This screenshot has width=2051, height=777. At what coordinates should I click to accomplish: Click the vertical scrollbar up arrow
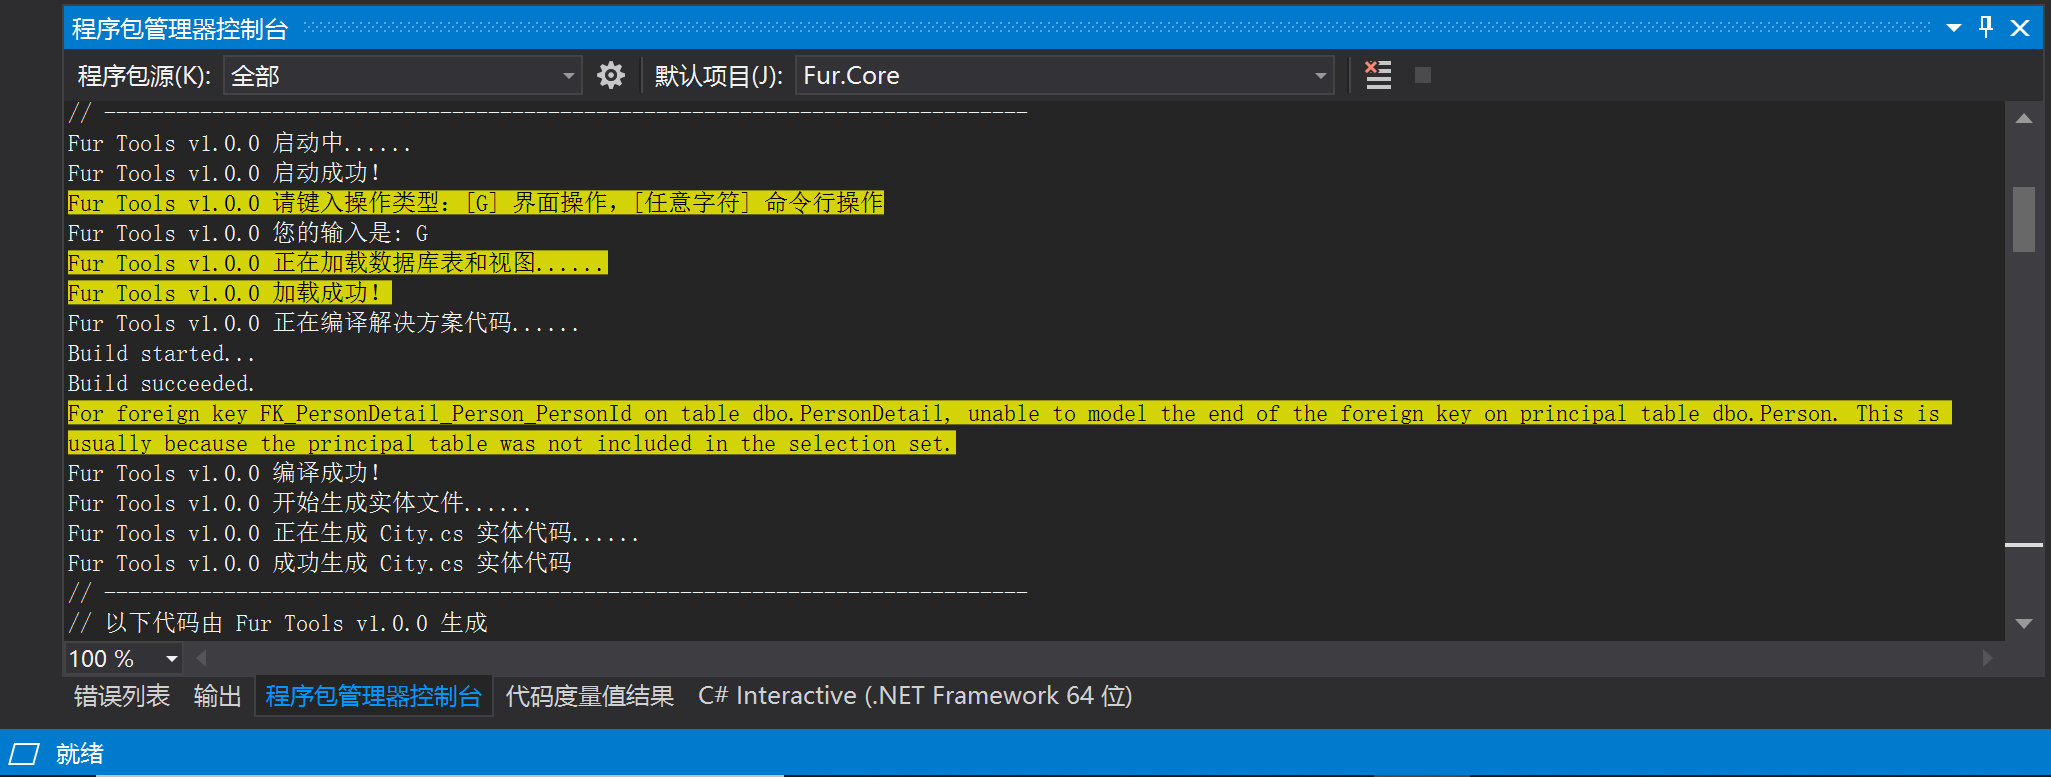(x=2024, y=119)
